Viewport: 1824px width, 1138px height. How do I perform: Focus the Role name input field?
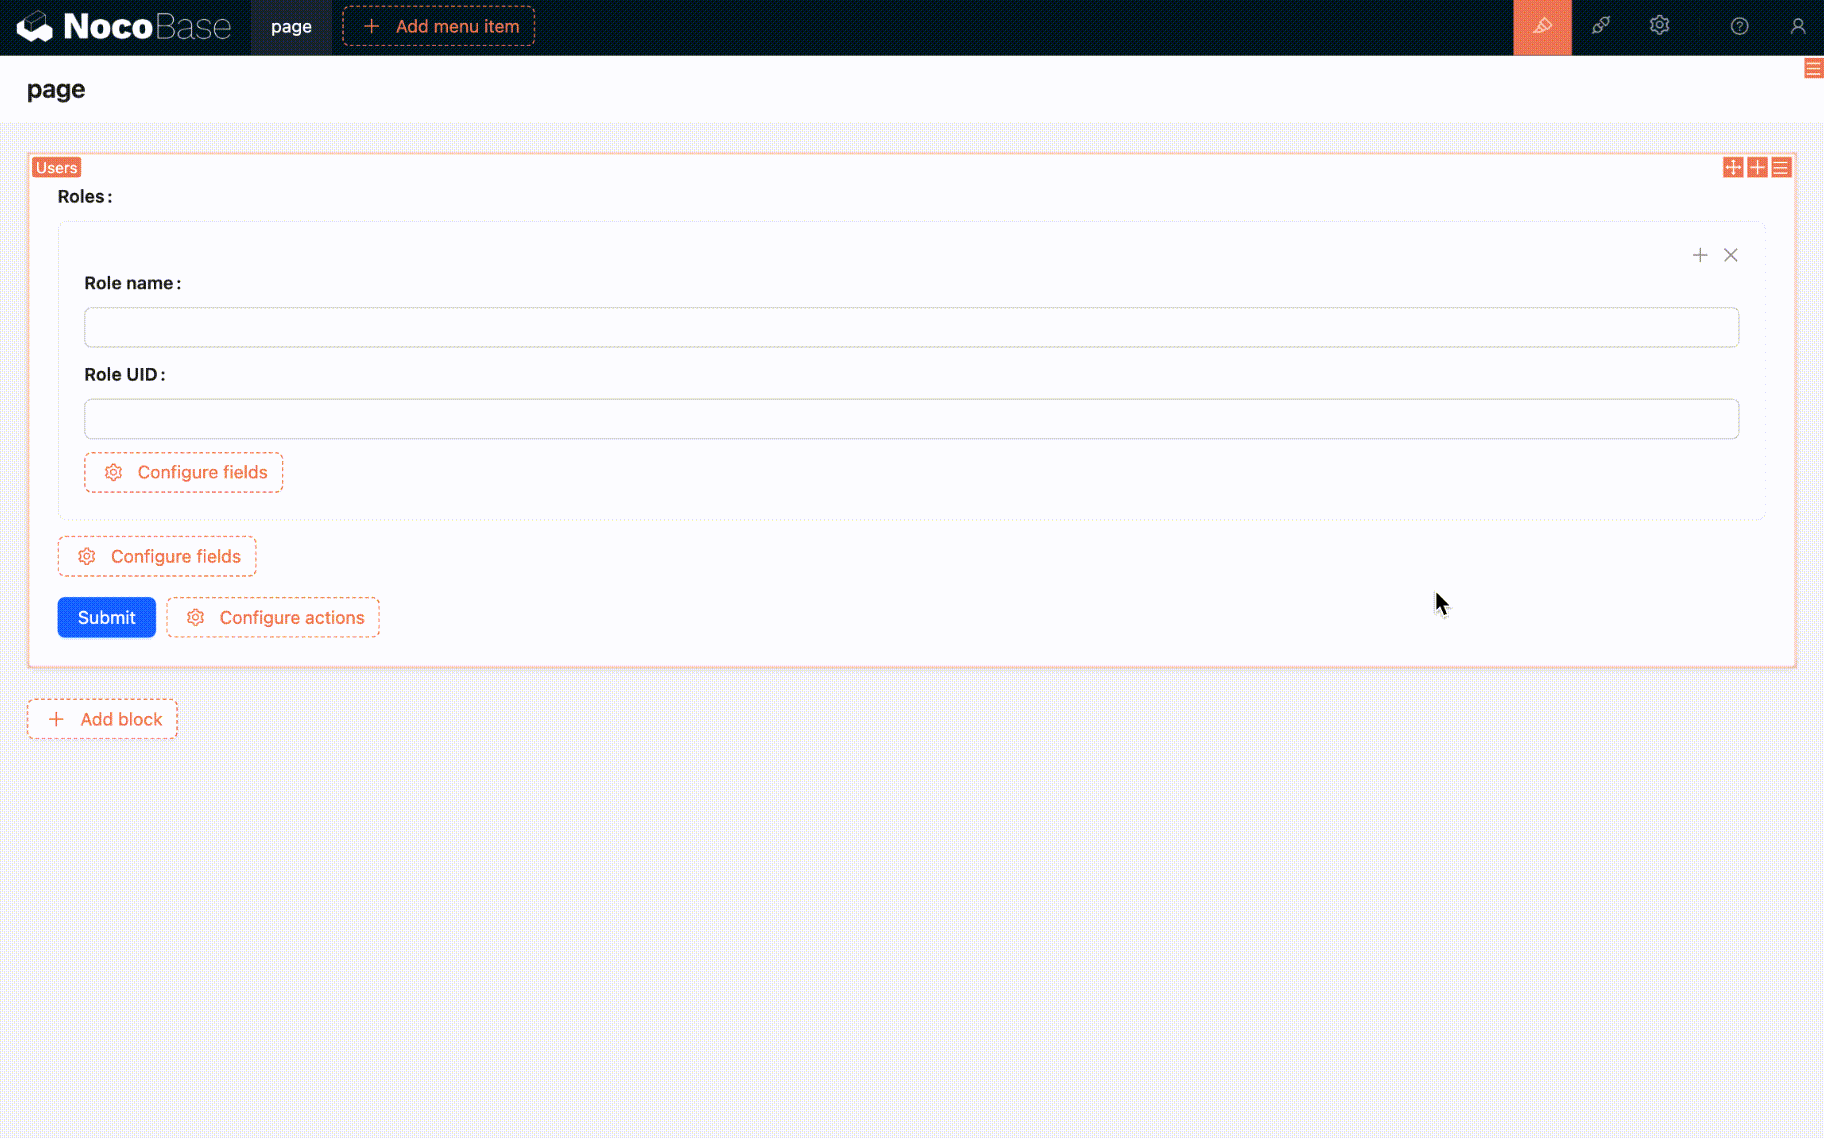pos(911,328)
